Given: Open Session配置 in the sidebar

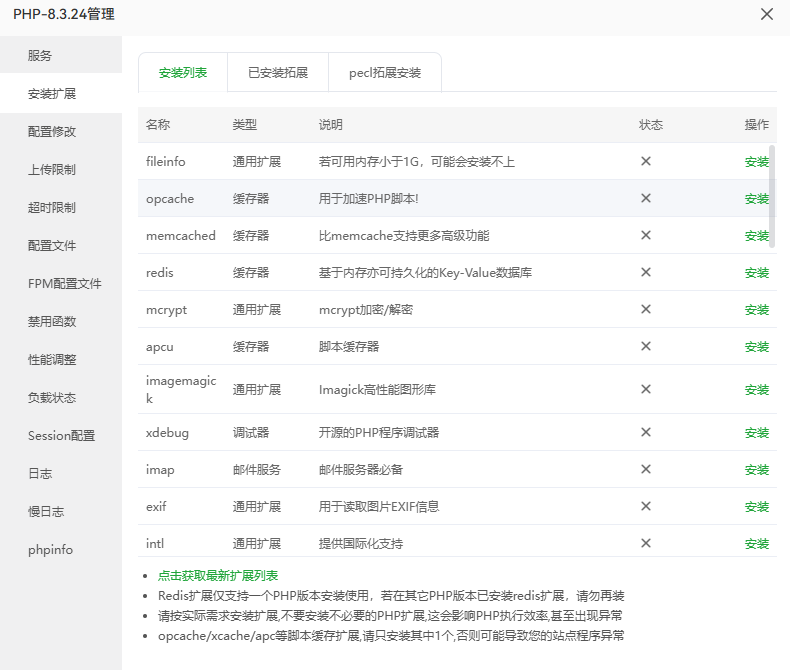Looking at the screenshot, I should [x=61, y=436].
